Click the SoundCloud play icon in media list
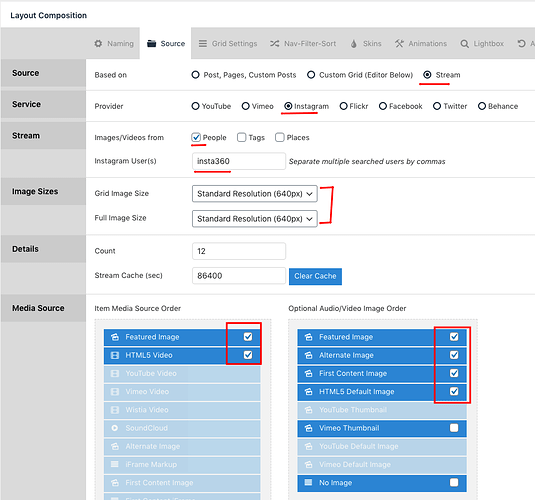 115,428
